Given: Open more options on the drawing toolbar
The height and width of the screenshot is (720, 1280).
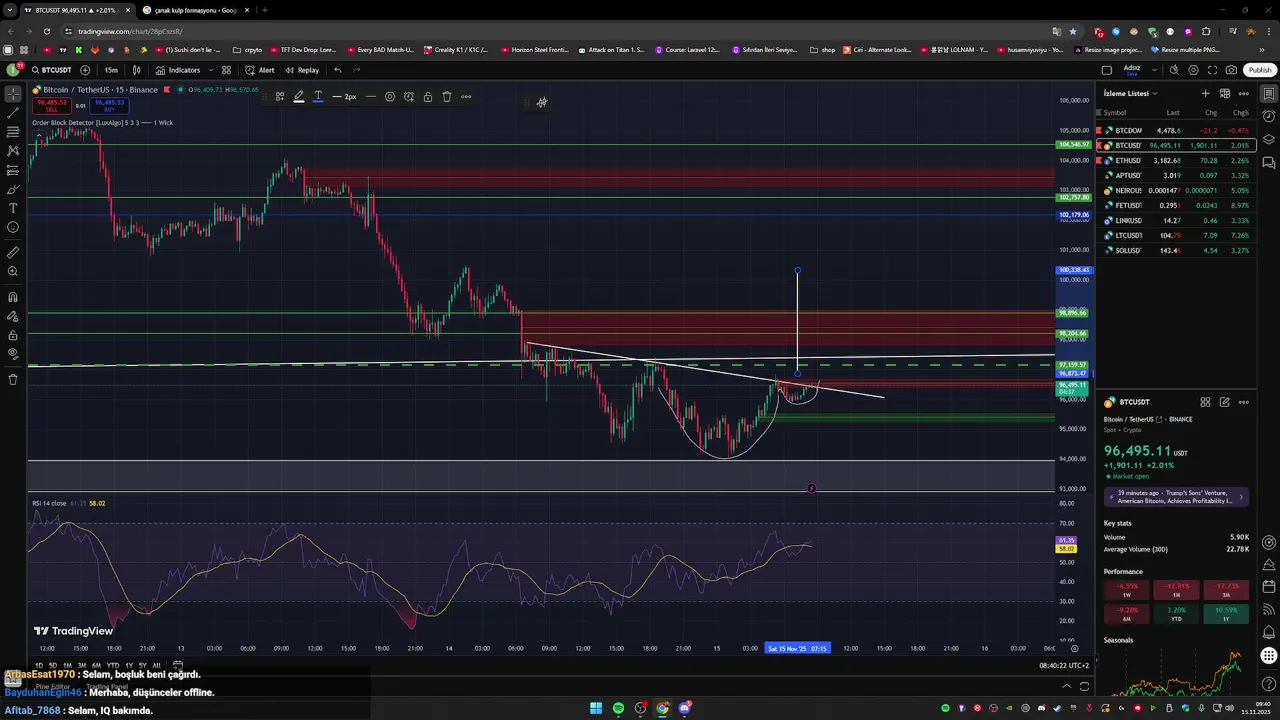Looking at the screenshot, I should point(466,97).
